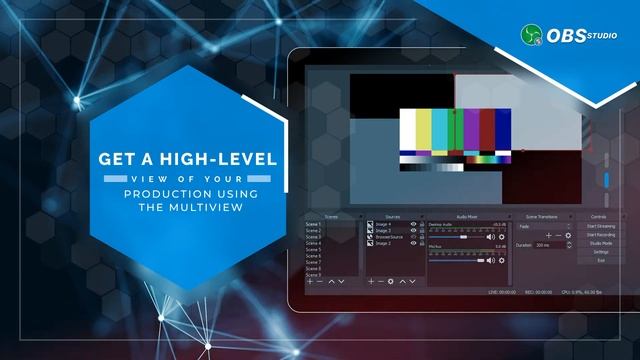
Task: Click the image icon beside Image 3
Action: [370, 231]
